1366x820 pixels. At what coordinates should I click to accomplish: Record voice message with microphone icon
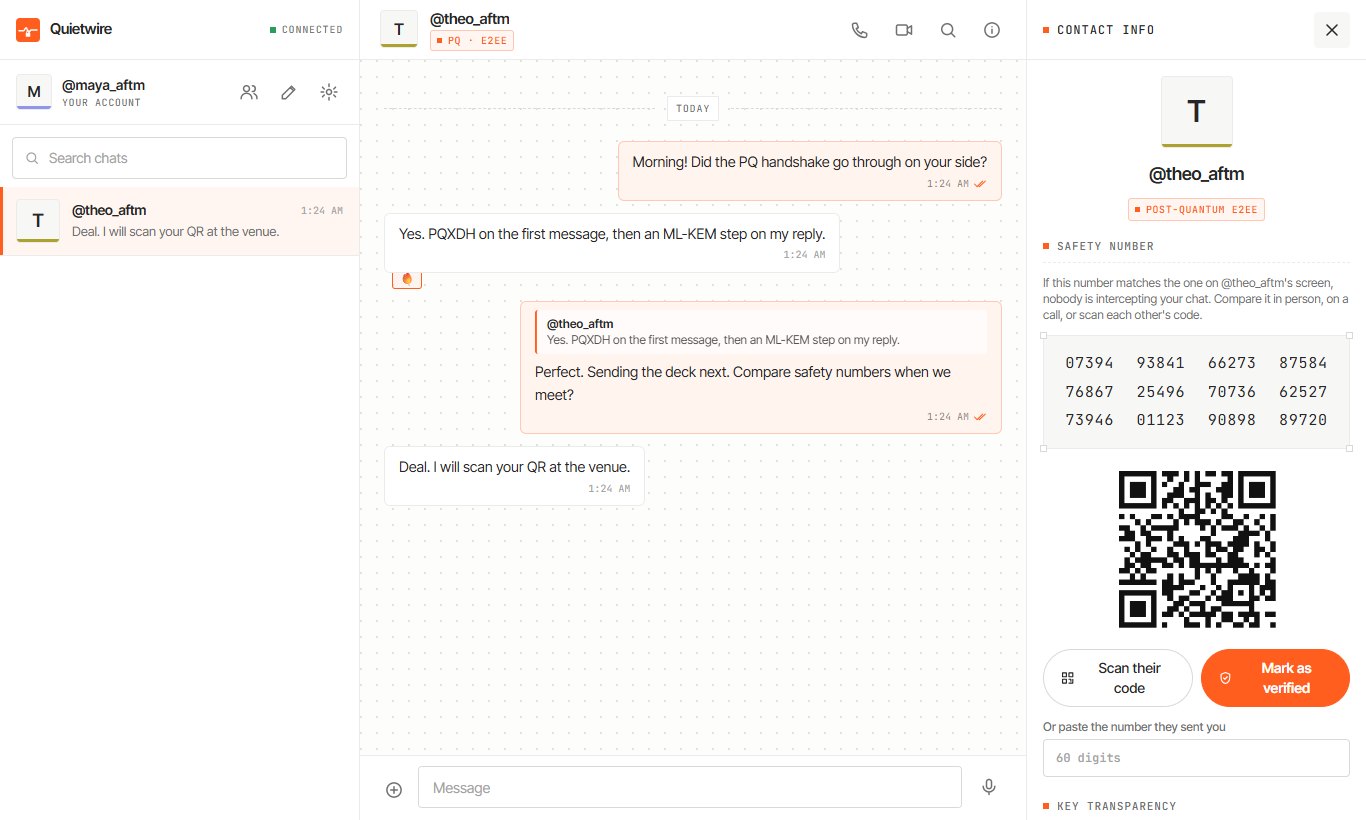pyautogui.click(x=989, y=787)
